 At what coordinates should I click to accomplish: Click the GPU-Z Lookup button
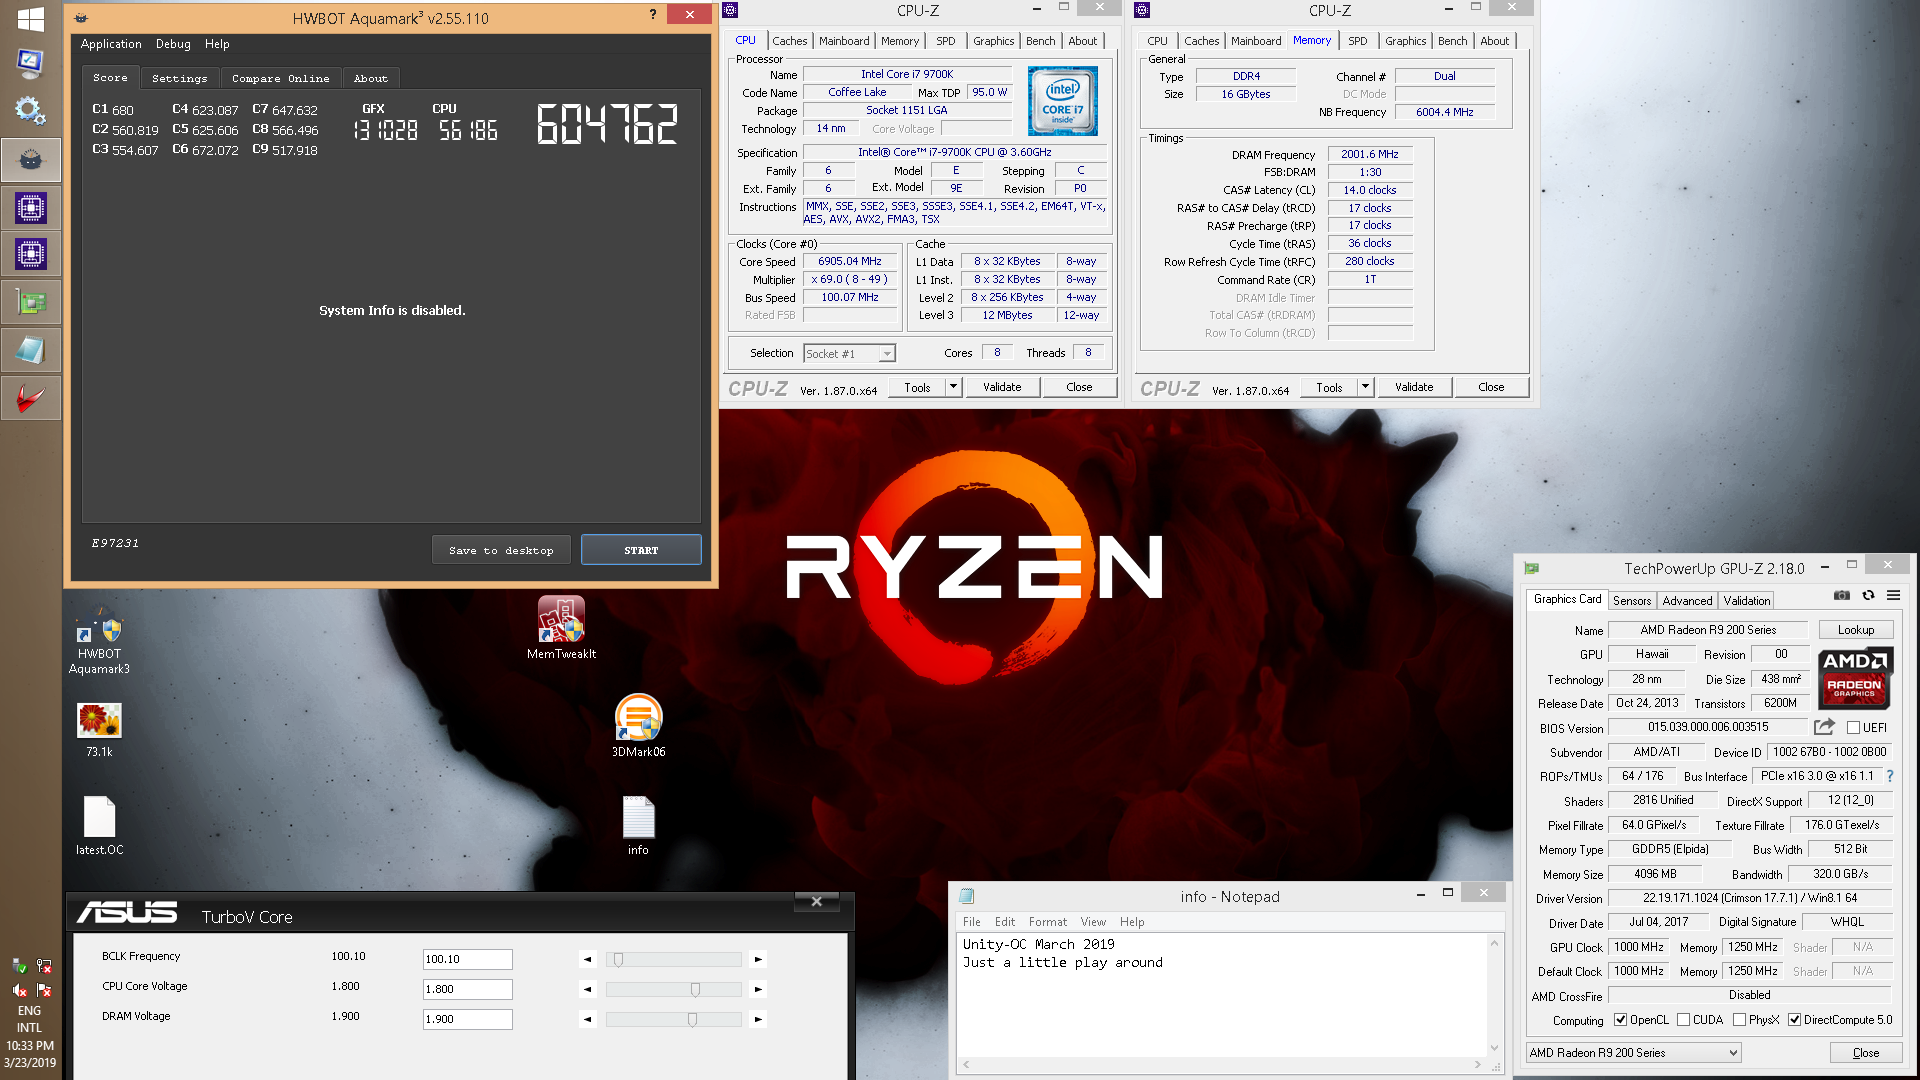1855,630
